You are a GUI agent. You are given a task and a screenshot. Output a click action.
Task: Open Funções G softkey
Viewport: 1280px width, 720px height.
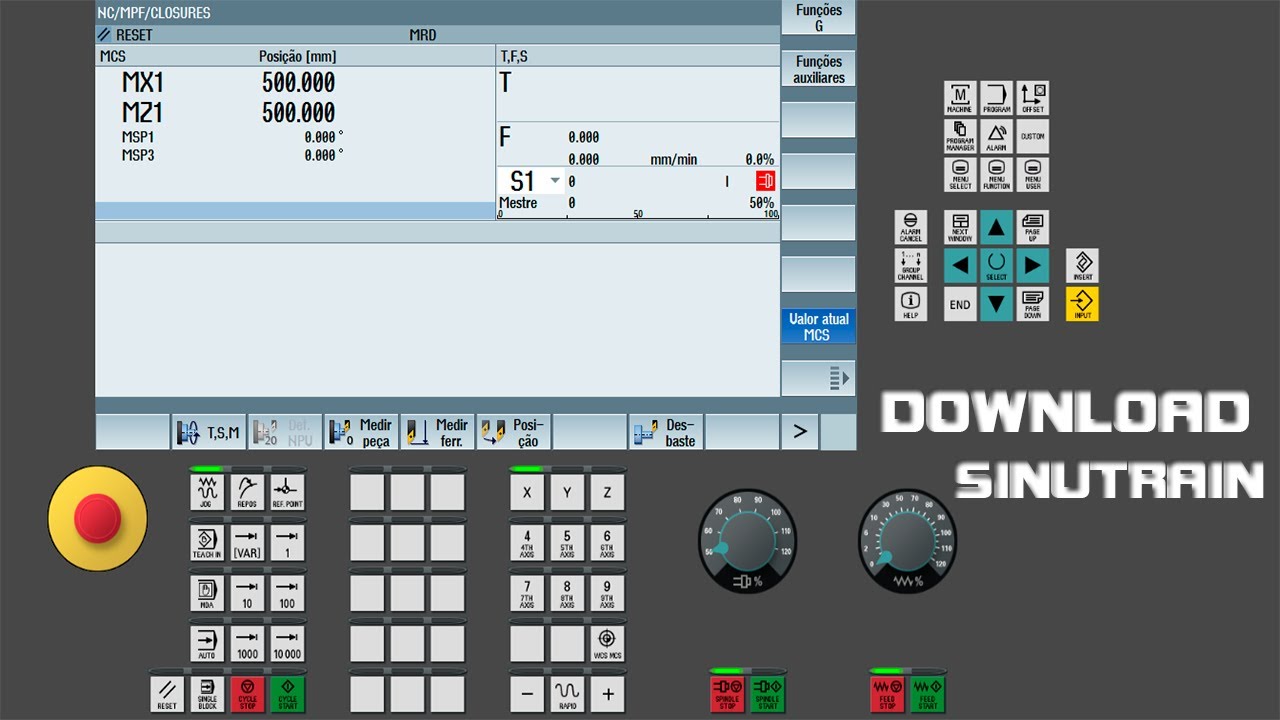(x=818, y=17)
